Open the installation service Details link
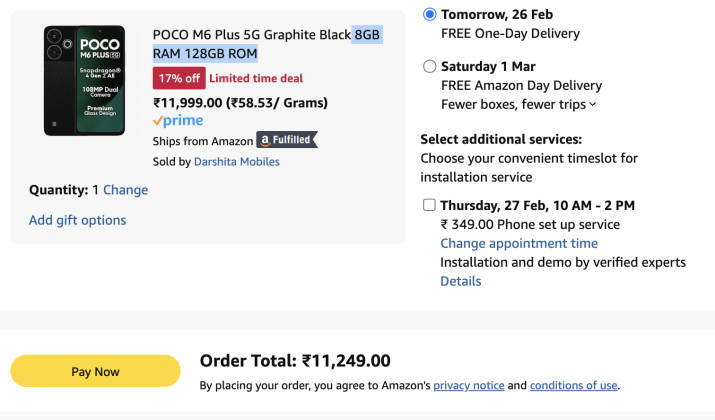This screenshot has height=420, width=715. tap(460, 281)
